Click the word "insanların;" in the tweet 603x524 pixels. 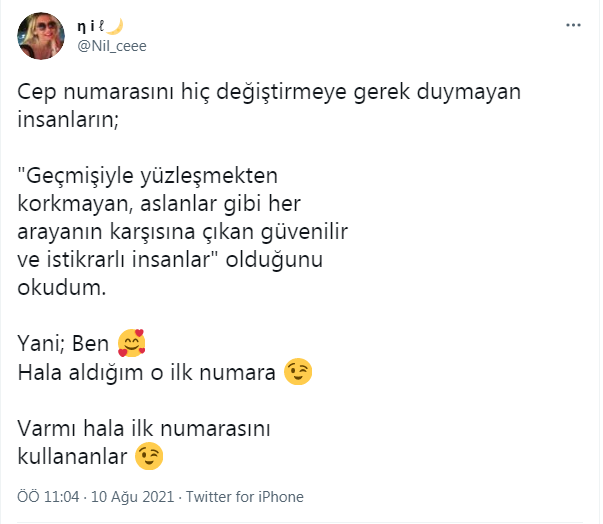67,120
